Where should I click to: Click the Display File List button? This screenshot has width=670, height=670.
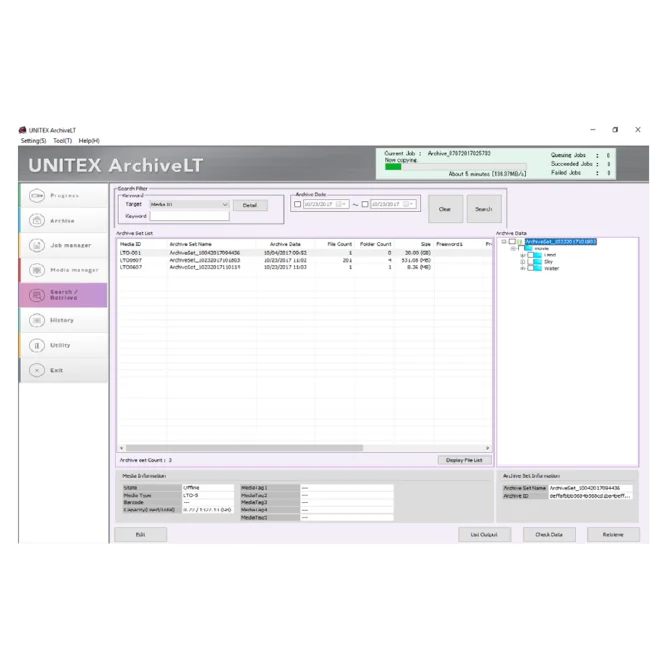(x=464, y=460)
